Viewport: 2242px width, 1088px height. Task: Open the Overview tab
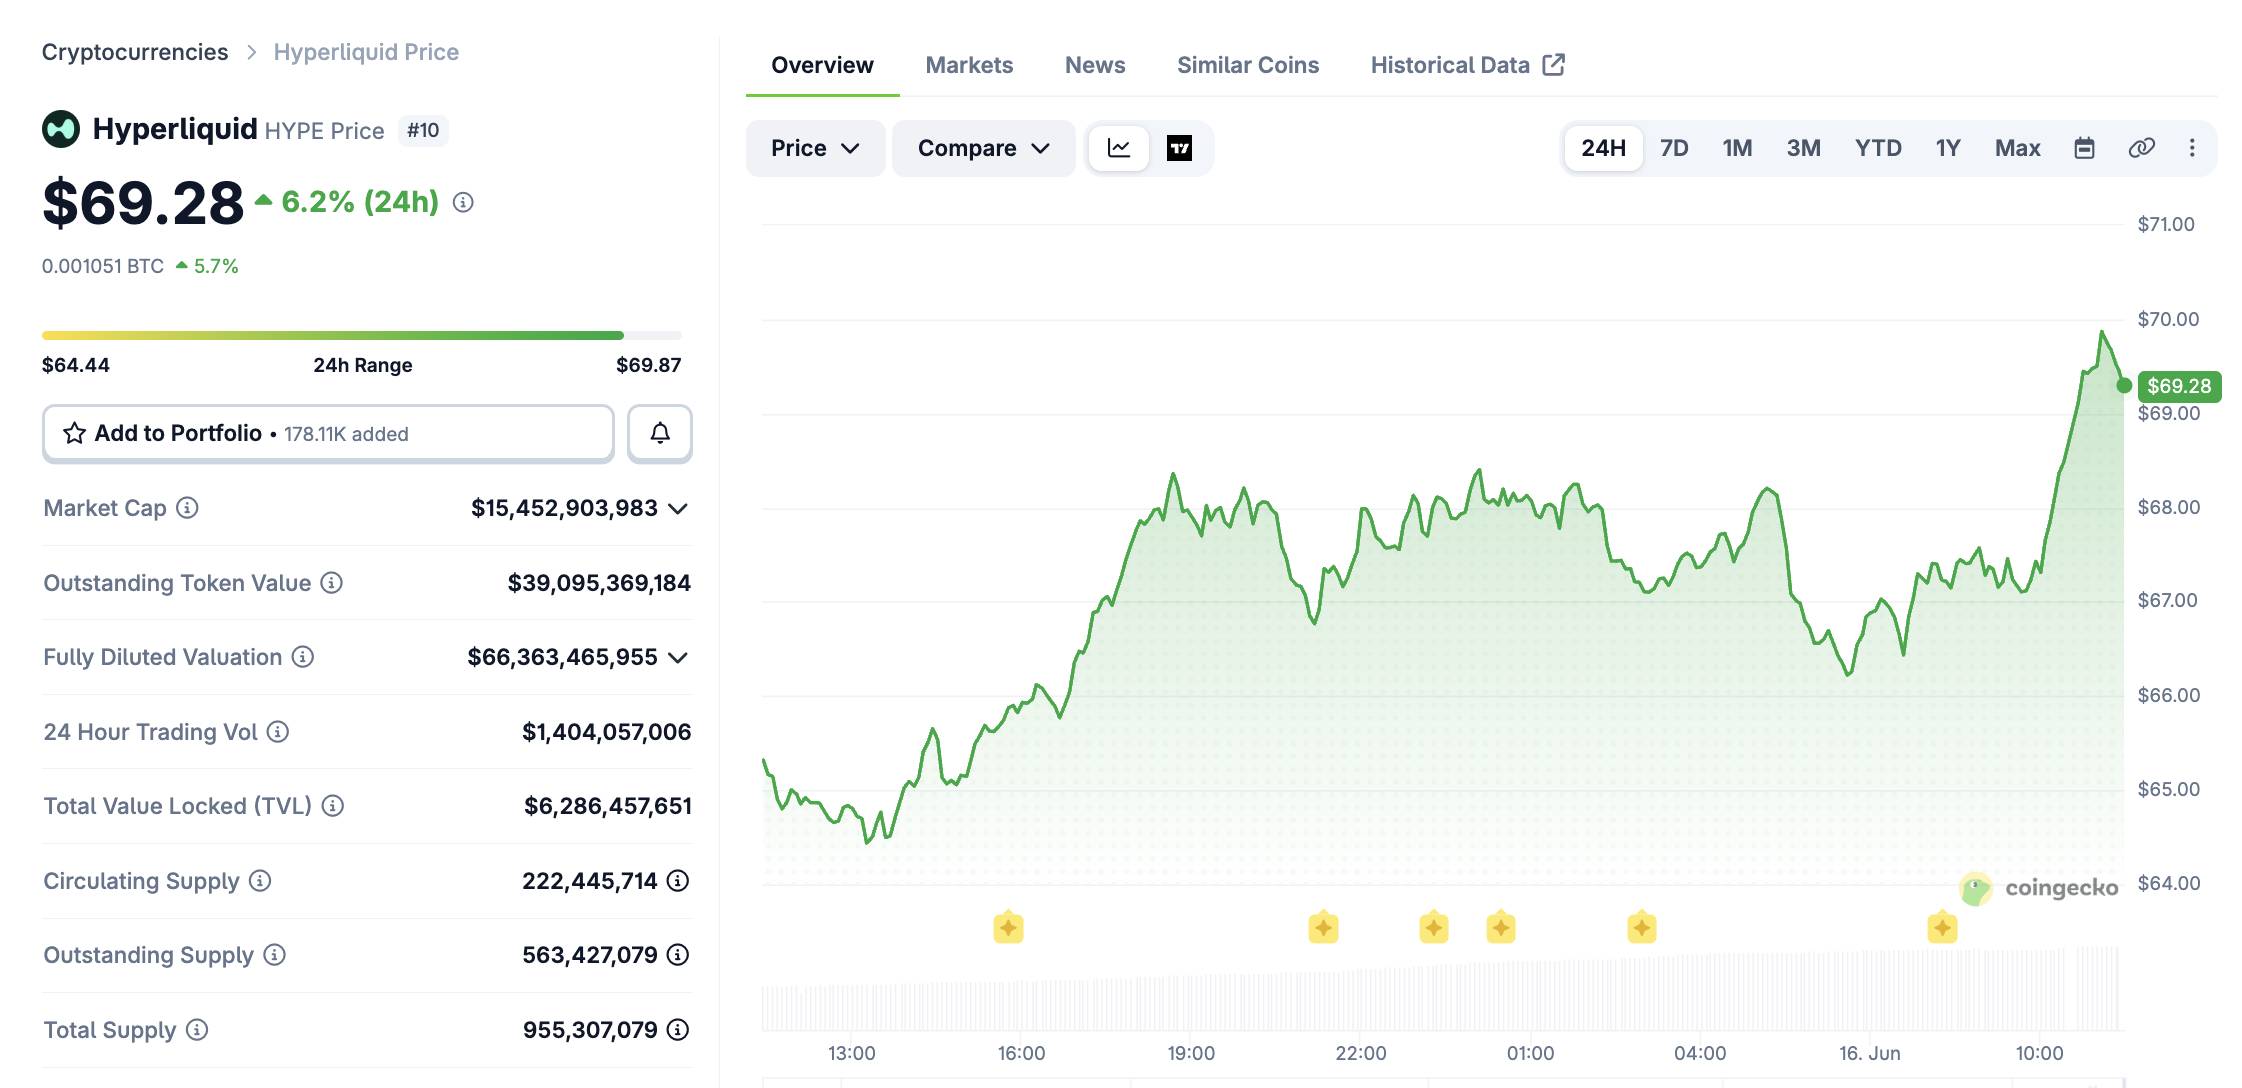click(822, 65)
